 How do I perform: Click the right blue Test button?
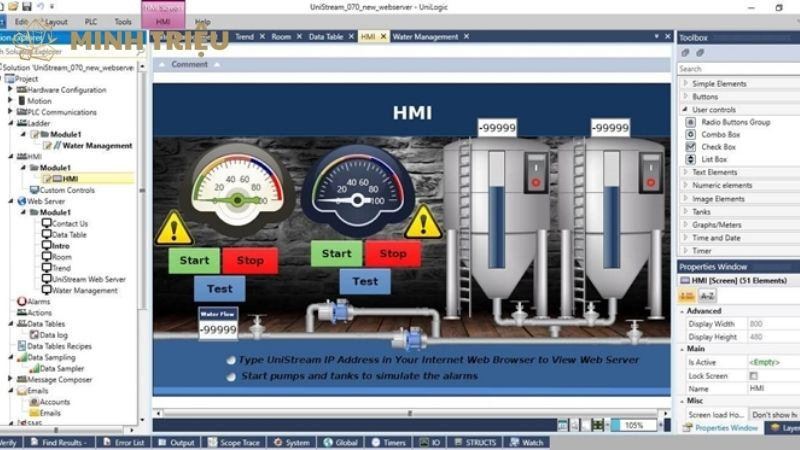pyautogui.click(x=365, y=281)
